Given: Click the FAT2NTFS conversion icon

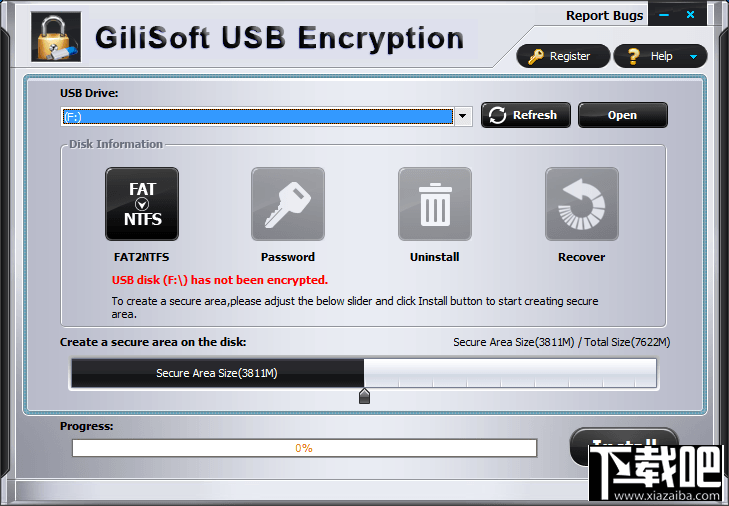Looking at the screenshot, I should coord(142,204).
